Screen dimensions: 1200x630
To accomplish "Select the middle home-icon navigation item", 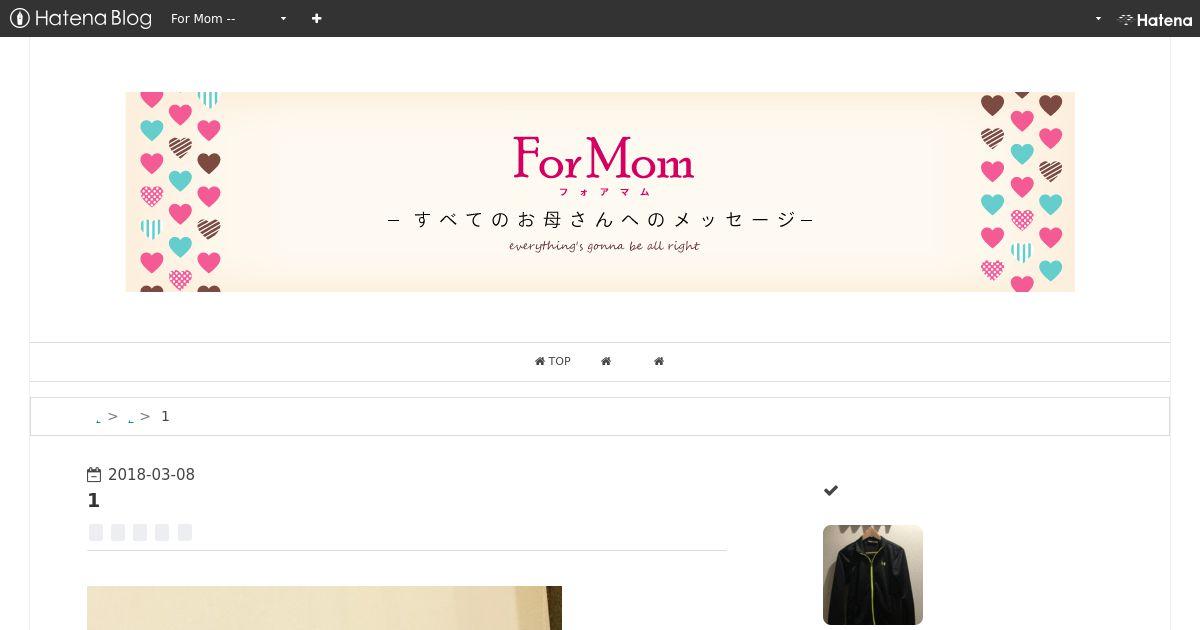I will pyautogui.click(x=606, y=361).
